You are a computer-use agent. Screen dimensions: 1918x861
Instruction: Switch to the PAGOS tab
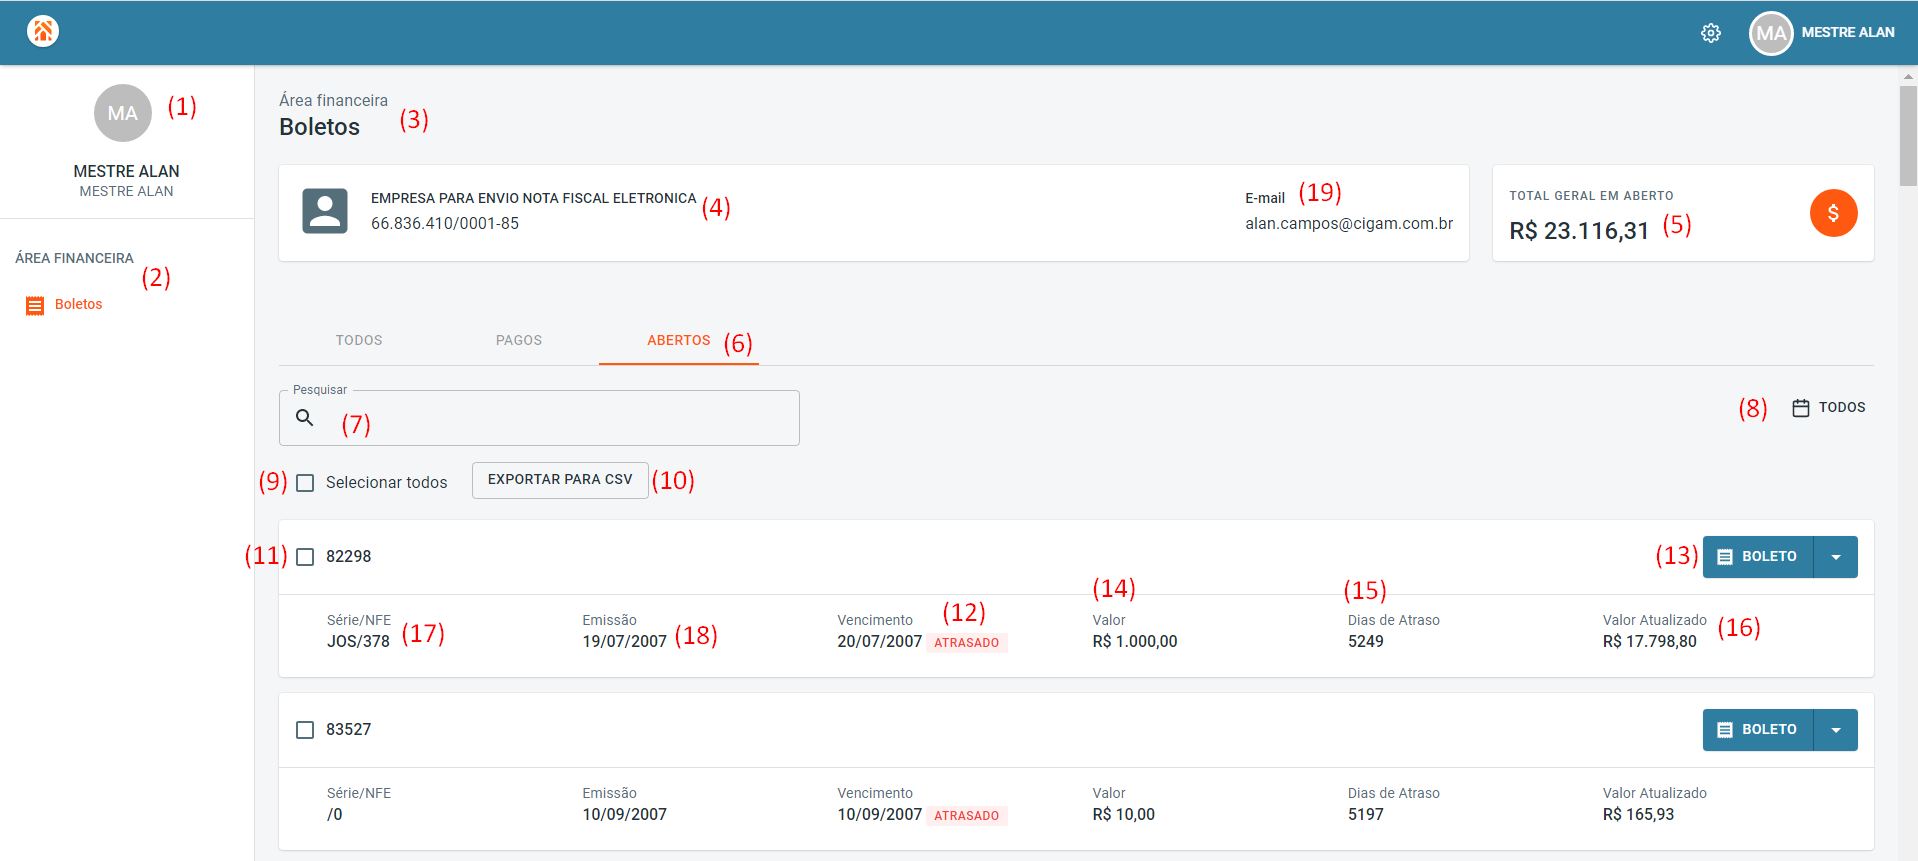(519, 341)
